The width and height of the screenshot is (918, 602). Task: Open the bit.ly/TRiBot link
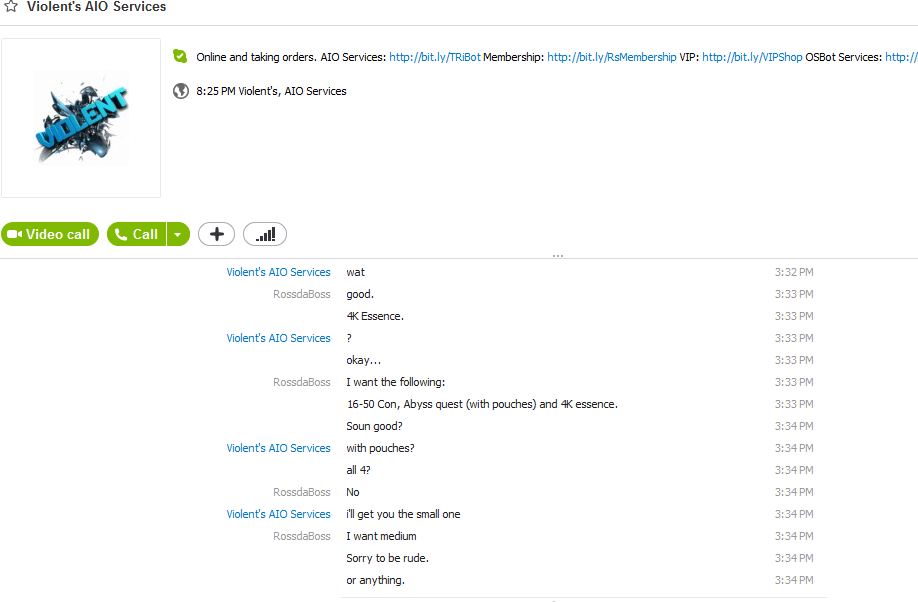[x=435, y=57]
